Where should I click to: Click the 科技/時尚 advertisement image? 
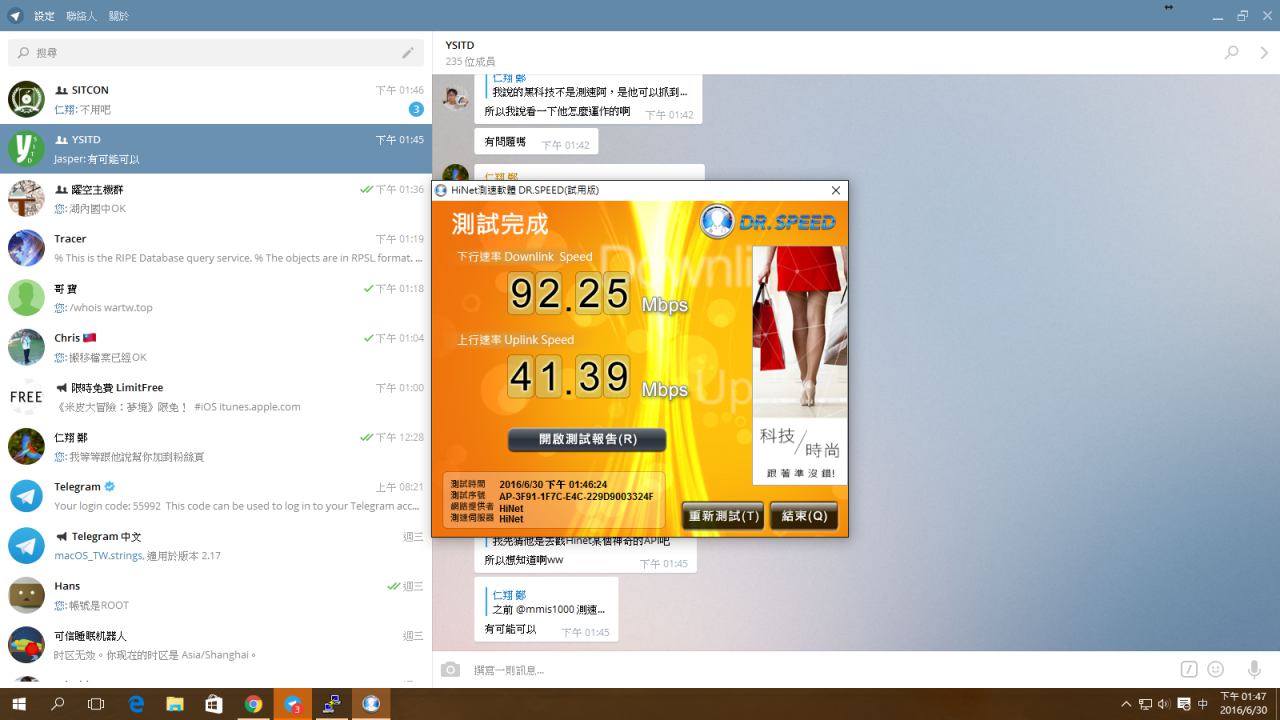click(799, 365)
